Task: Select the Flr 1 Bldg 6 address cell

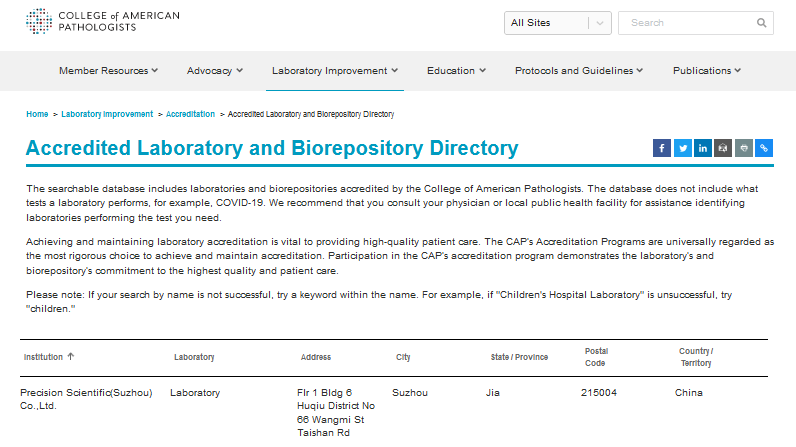Action: 336,412
